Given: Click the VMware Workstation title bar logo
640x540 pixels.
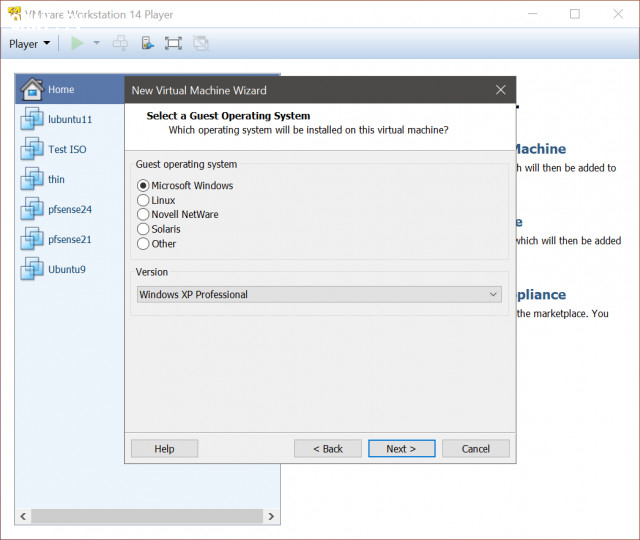Looking at the screenshot, I should (x=14, y=13).
